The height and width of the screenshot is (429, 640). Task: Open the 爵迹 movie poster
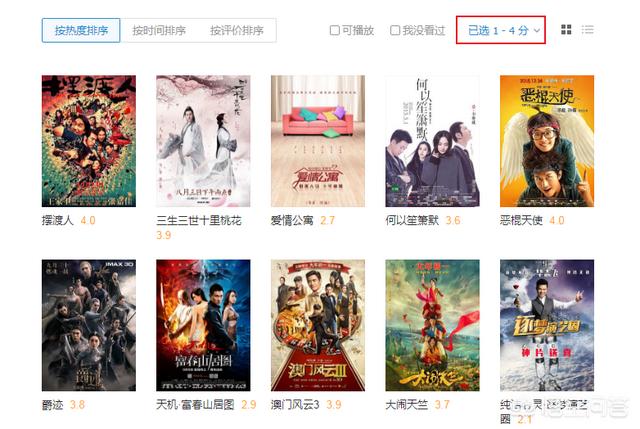pyautogui.click(x=89, y=325)
